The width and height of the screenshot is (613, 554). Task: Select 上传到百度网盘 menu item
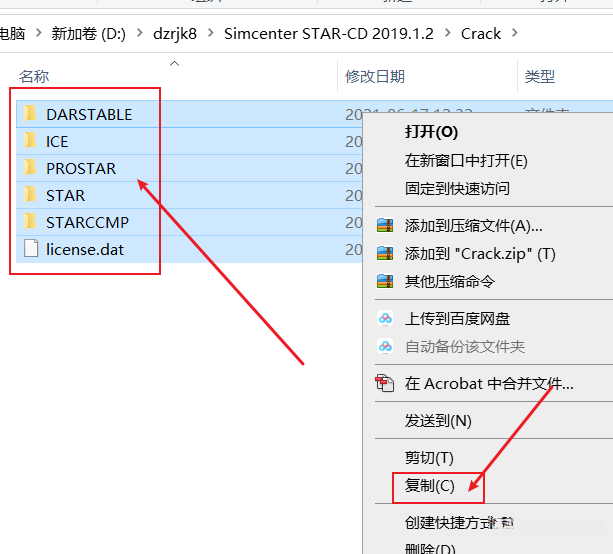pos(457,319)
